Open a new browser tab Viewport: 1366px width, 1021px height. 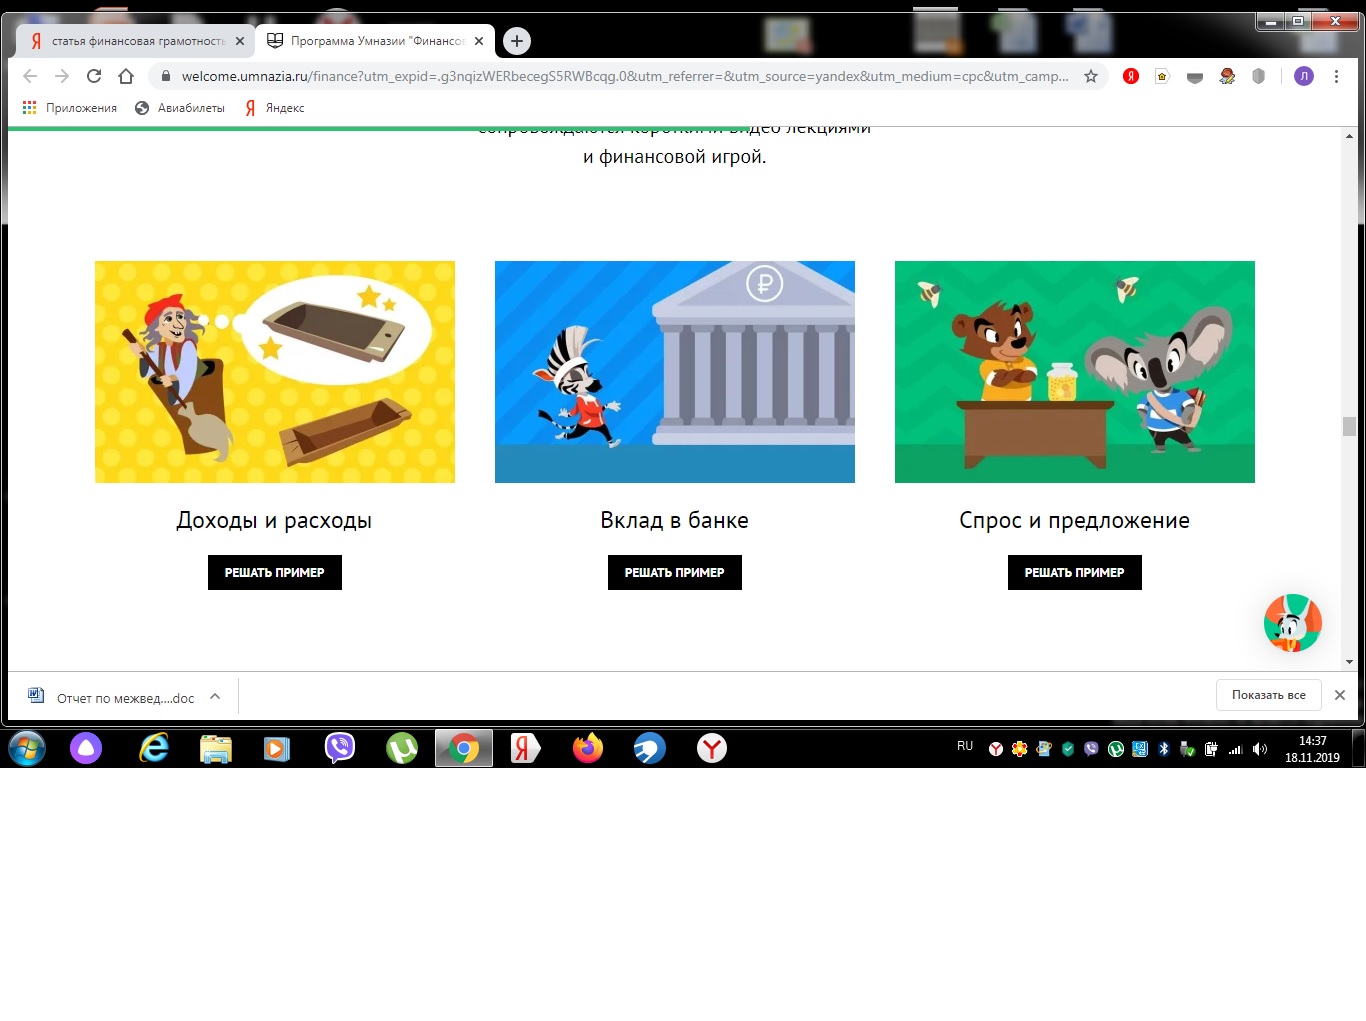tap(517, 41)
